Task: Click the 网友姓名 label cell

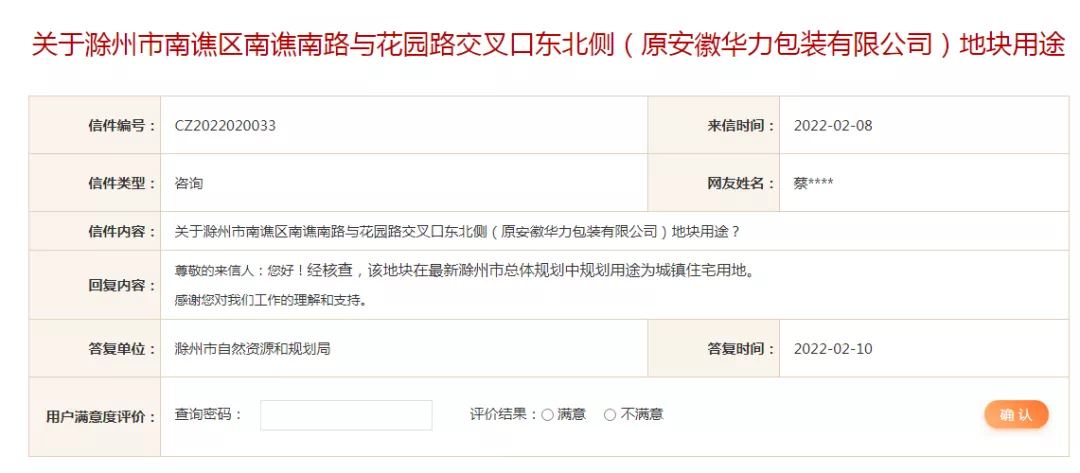Action: click(x=714, y=183)
